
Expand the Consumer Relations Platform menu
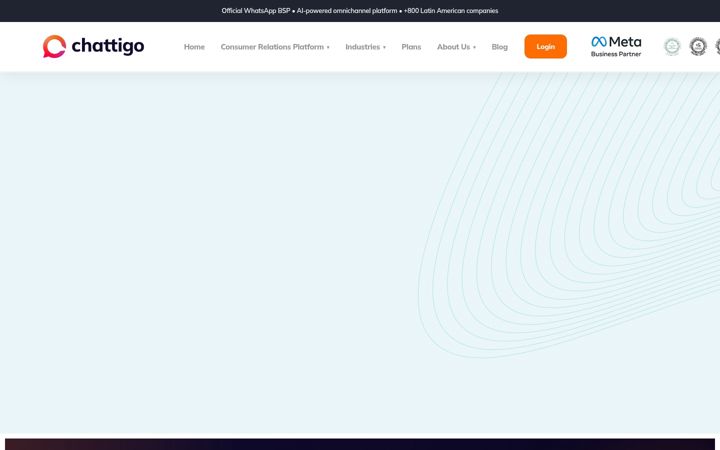coord(275,47)
